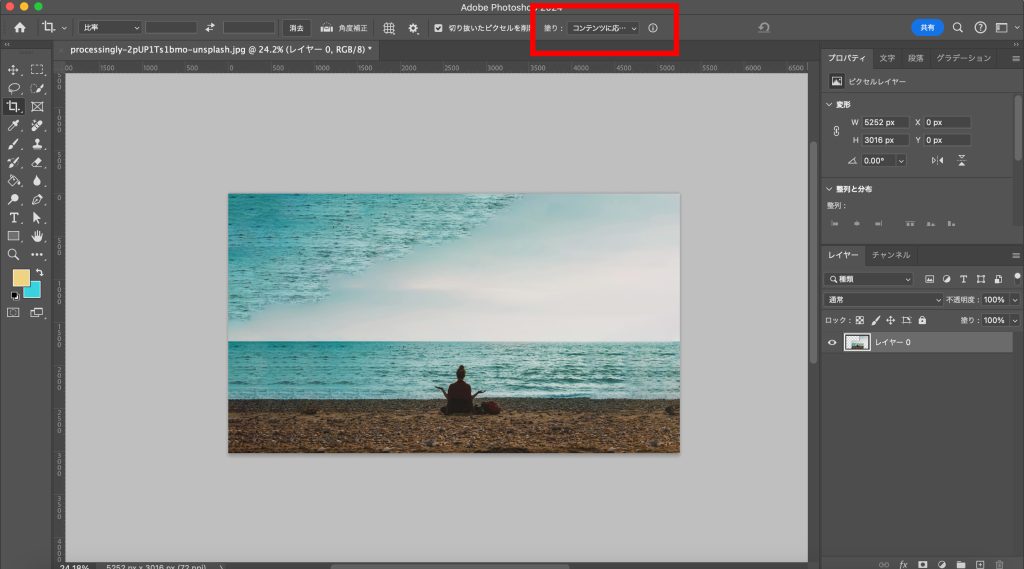Click the Home icon in options bar
The width and height of the screenshot is (1024, 569).
tap(19, 28)
